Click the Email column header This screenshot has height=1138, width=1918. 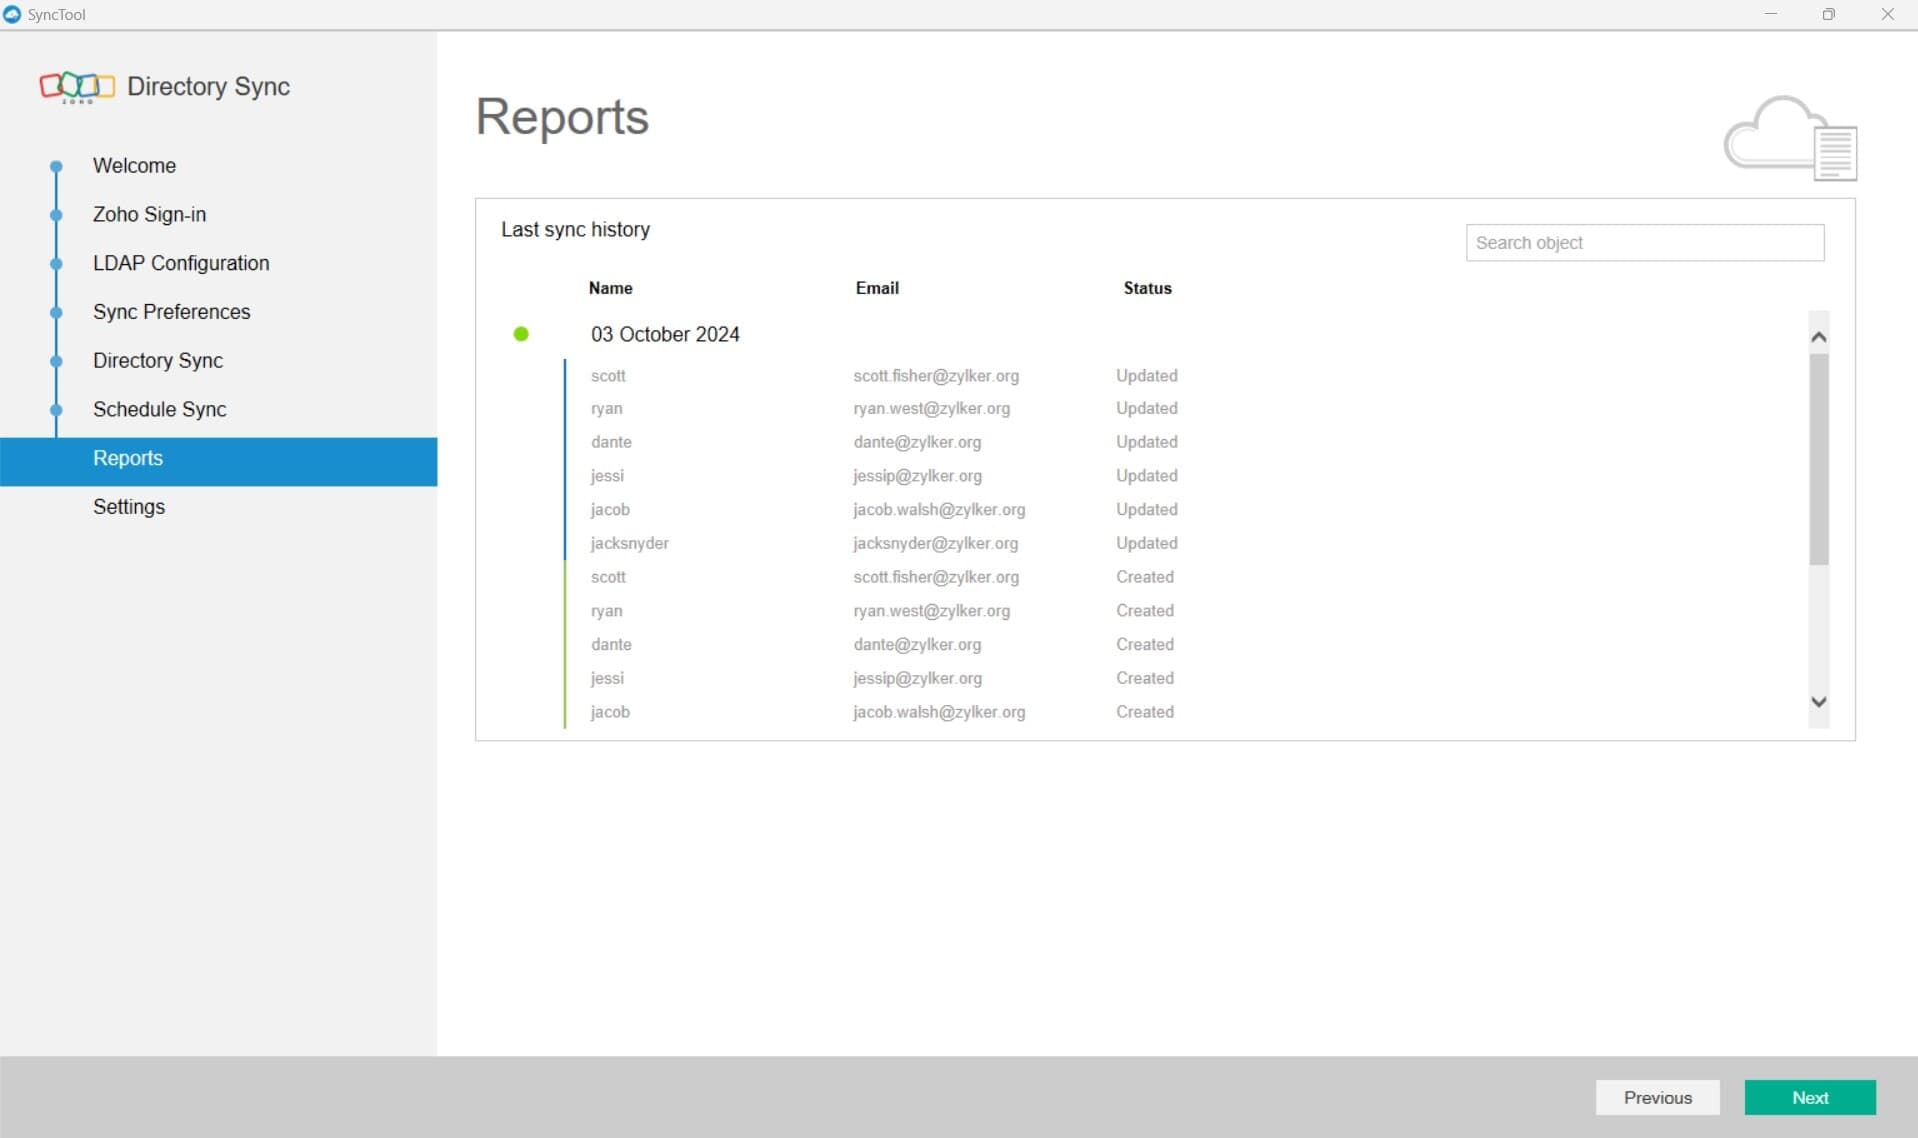(x=877, y=288)
